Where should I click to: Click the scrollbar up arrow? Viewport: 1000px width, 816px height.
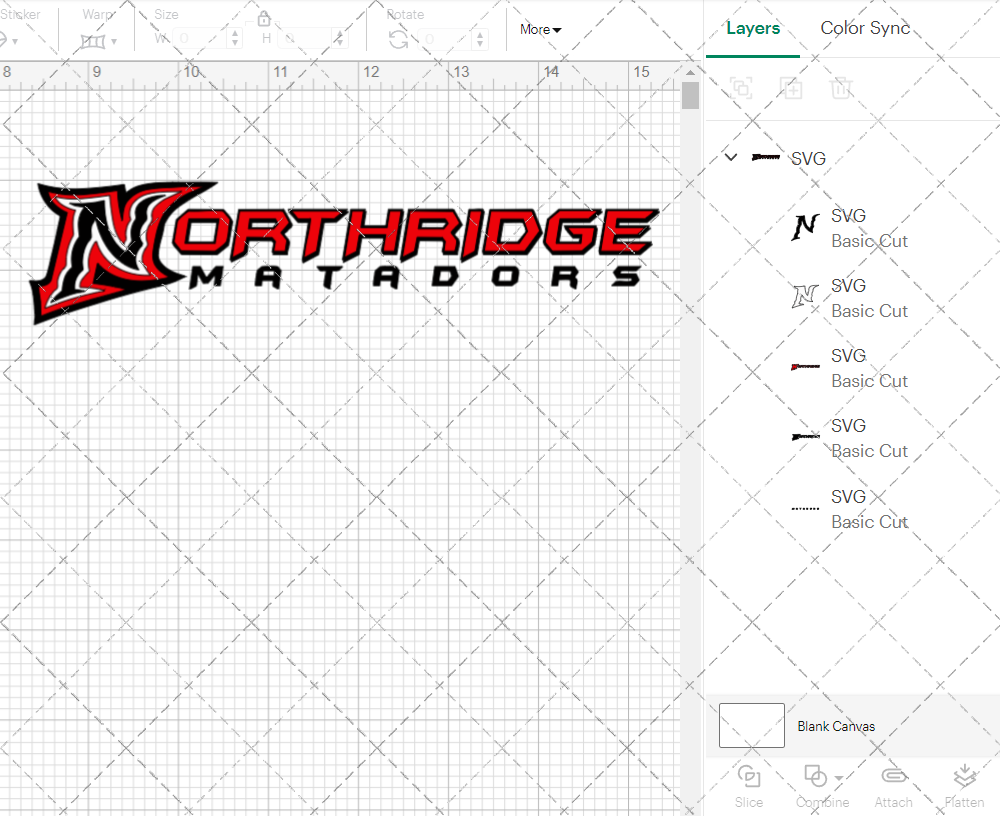[690, 71]
